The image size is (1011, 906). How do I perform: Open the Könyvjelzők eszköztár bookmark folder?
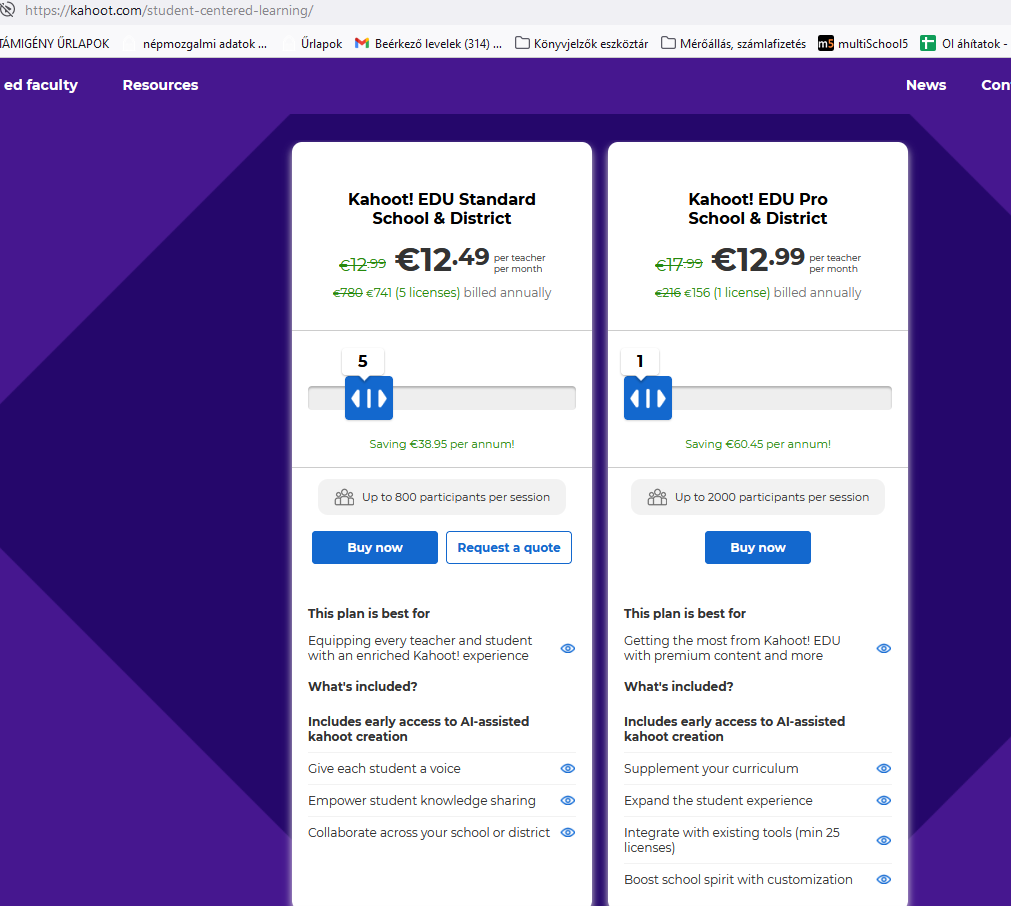tap(582, 43)
